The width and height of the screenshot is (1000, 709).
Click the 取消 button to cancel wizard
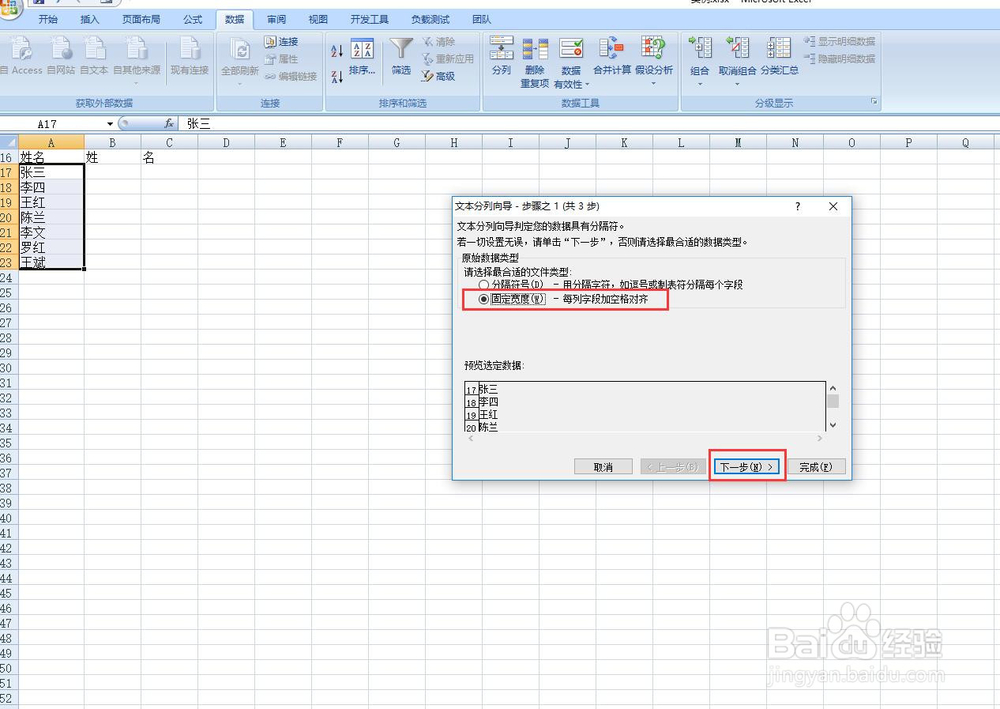[x=604, y=466]
